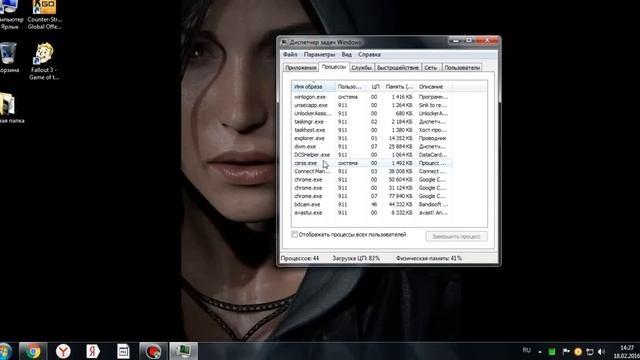Sort by the 'Имя образа' column header
The image size is (640, 360).
313,87
